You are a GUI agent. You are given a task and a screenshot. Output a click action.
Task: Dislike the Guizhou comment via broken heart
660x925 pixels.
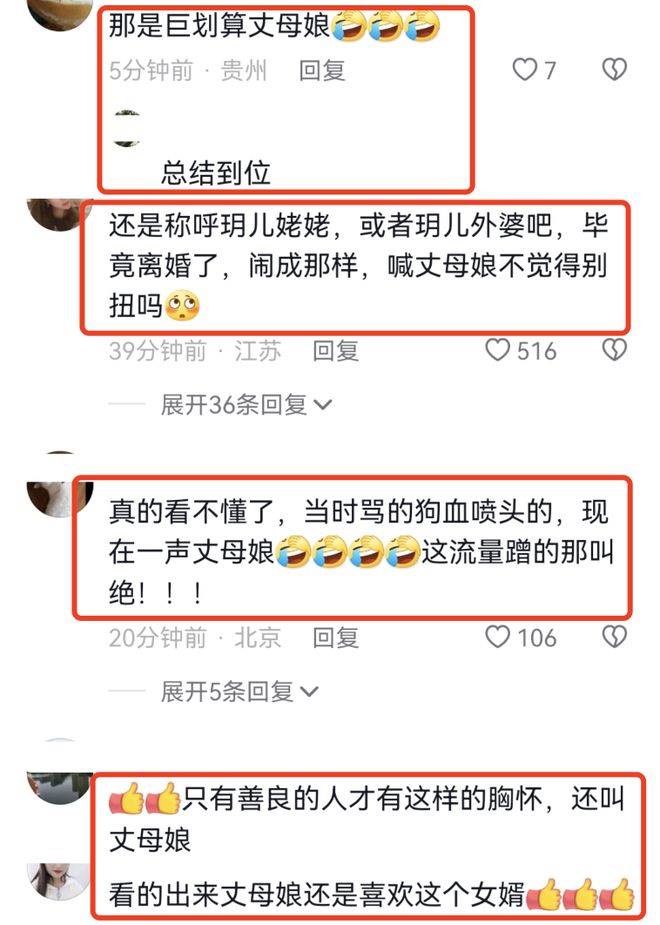pyautogui.click(x=614, y=70)
